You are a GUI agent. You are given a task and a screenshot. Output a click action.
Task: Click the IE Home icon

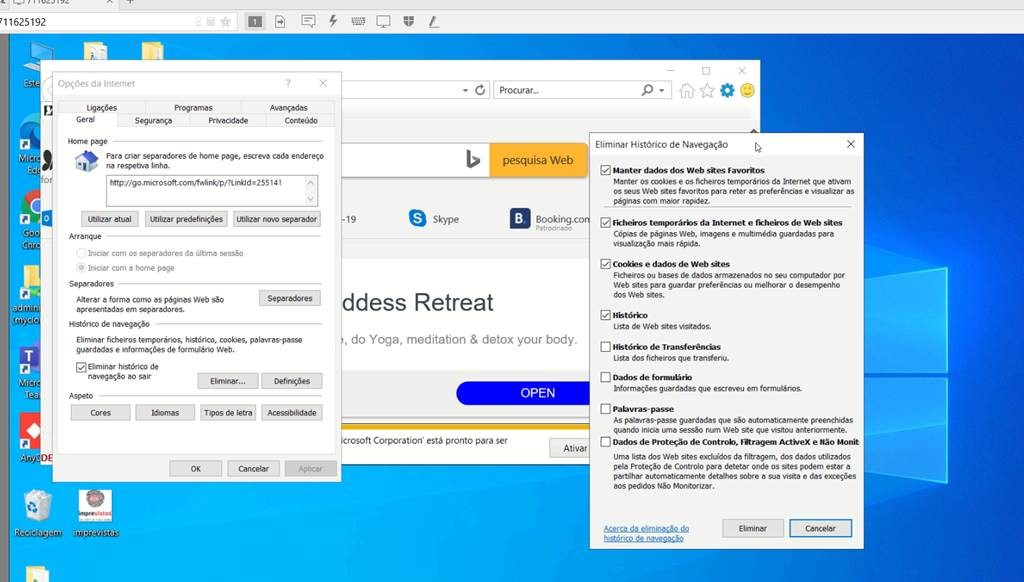pyautogui.click(x=687, y=90)
